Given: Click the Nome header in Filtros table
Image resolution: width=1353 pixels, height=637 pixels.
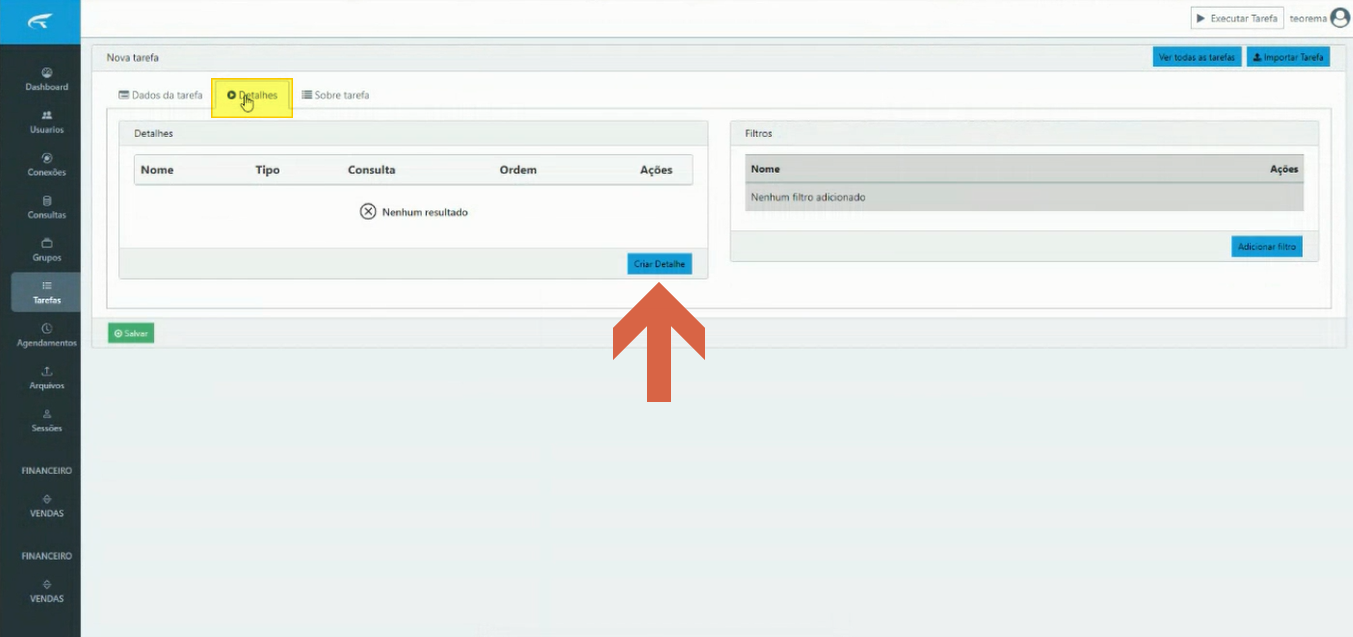Looking at the screenshot, I should 765,169.
